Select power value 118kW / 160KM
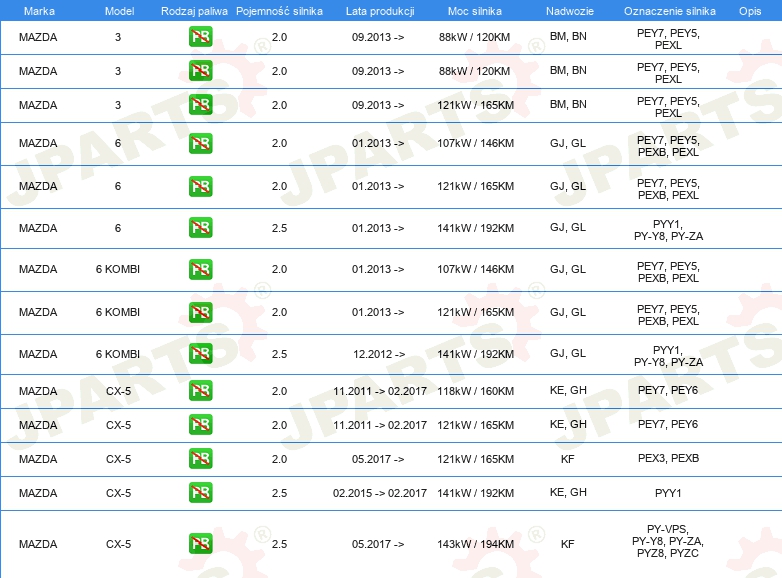 pyautogui.click(x=475, y=391)
